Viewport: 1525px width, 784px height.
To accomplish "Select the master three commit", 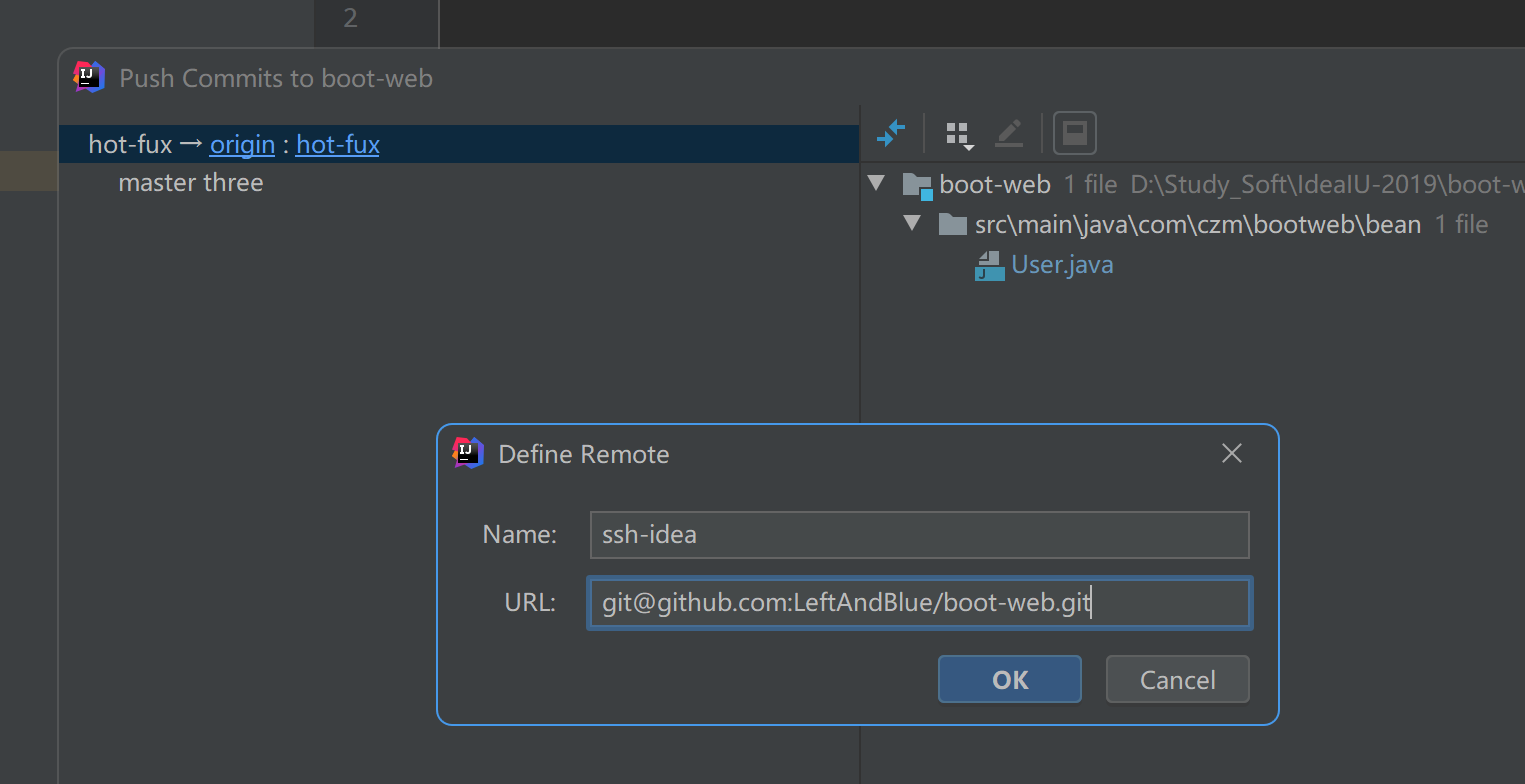I will [191, 183].
